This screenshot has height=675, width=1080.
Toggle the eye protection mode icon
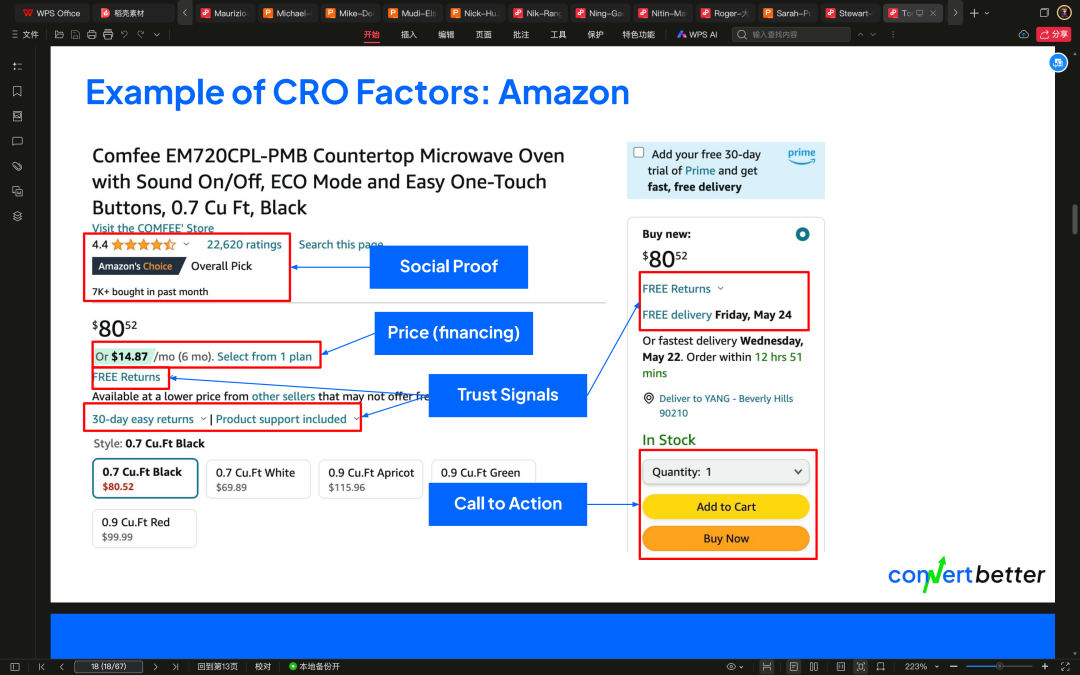coord(731,667)
